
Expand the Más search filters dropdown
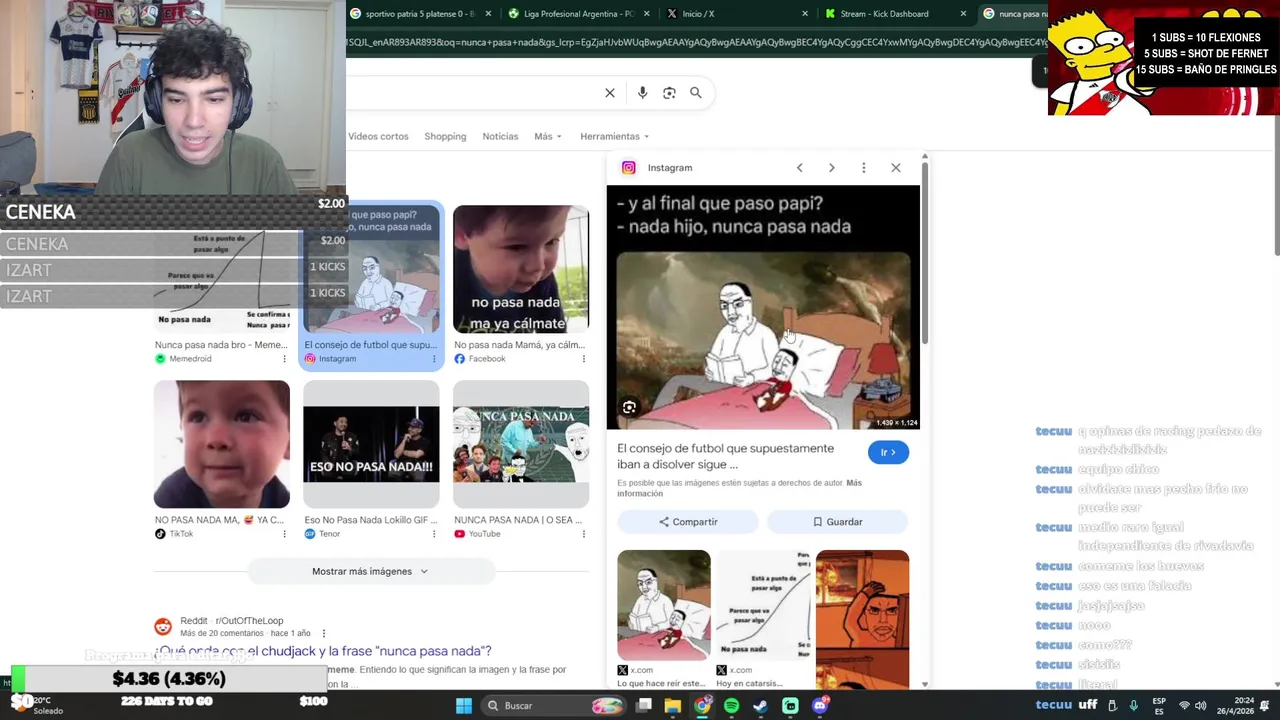point(548,136)
